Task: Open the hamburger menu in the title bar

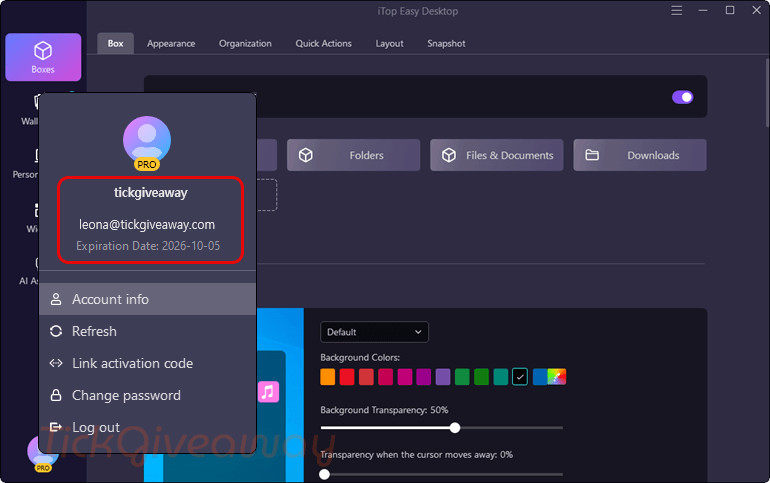Action: click(677, 10)
